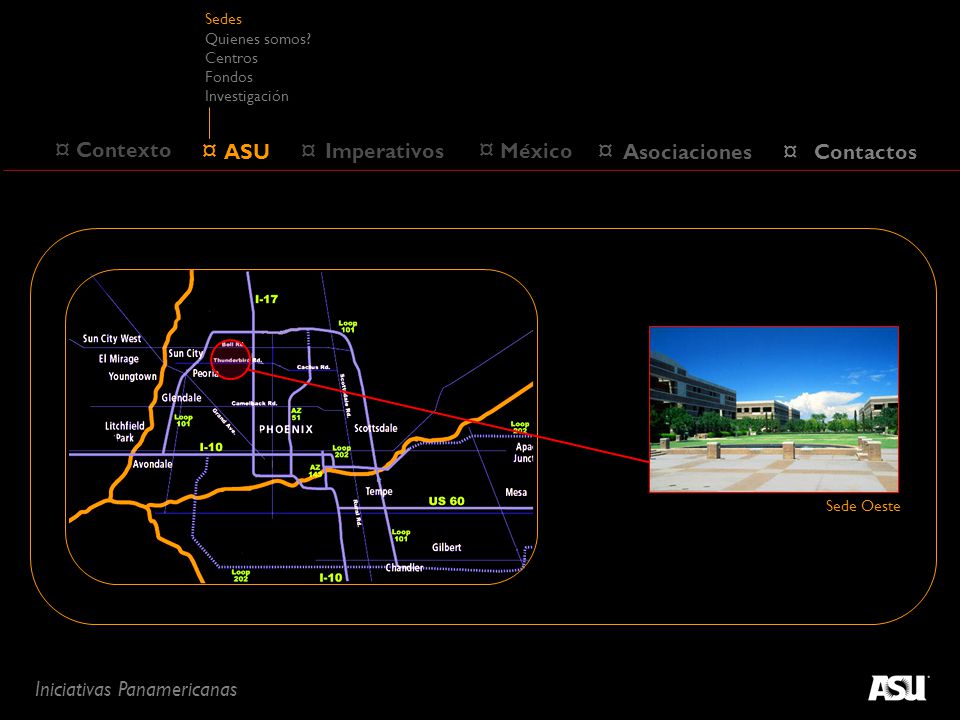The width and height of the screenshot is (960, 720).
Task: Open the Sede Oeste campus photo
Action: click(x=774, y=409)
